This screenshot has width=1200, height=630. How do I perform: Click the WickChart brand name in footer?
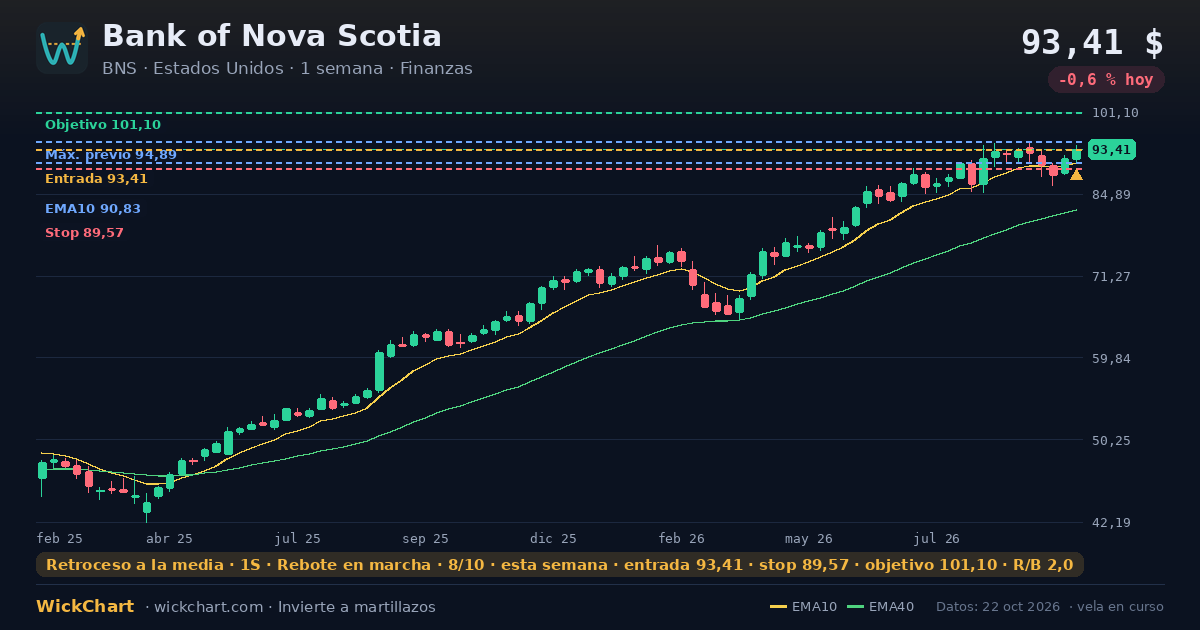tap(85, 607)
